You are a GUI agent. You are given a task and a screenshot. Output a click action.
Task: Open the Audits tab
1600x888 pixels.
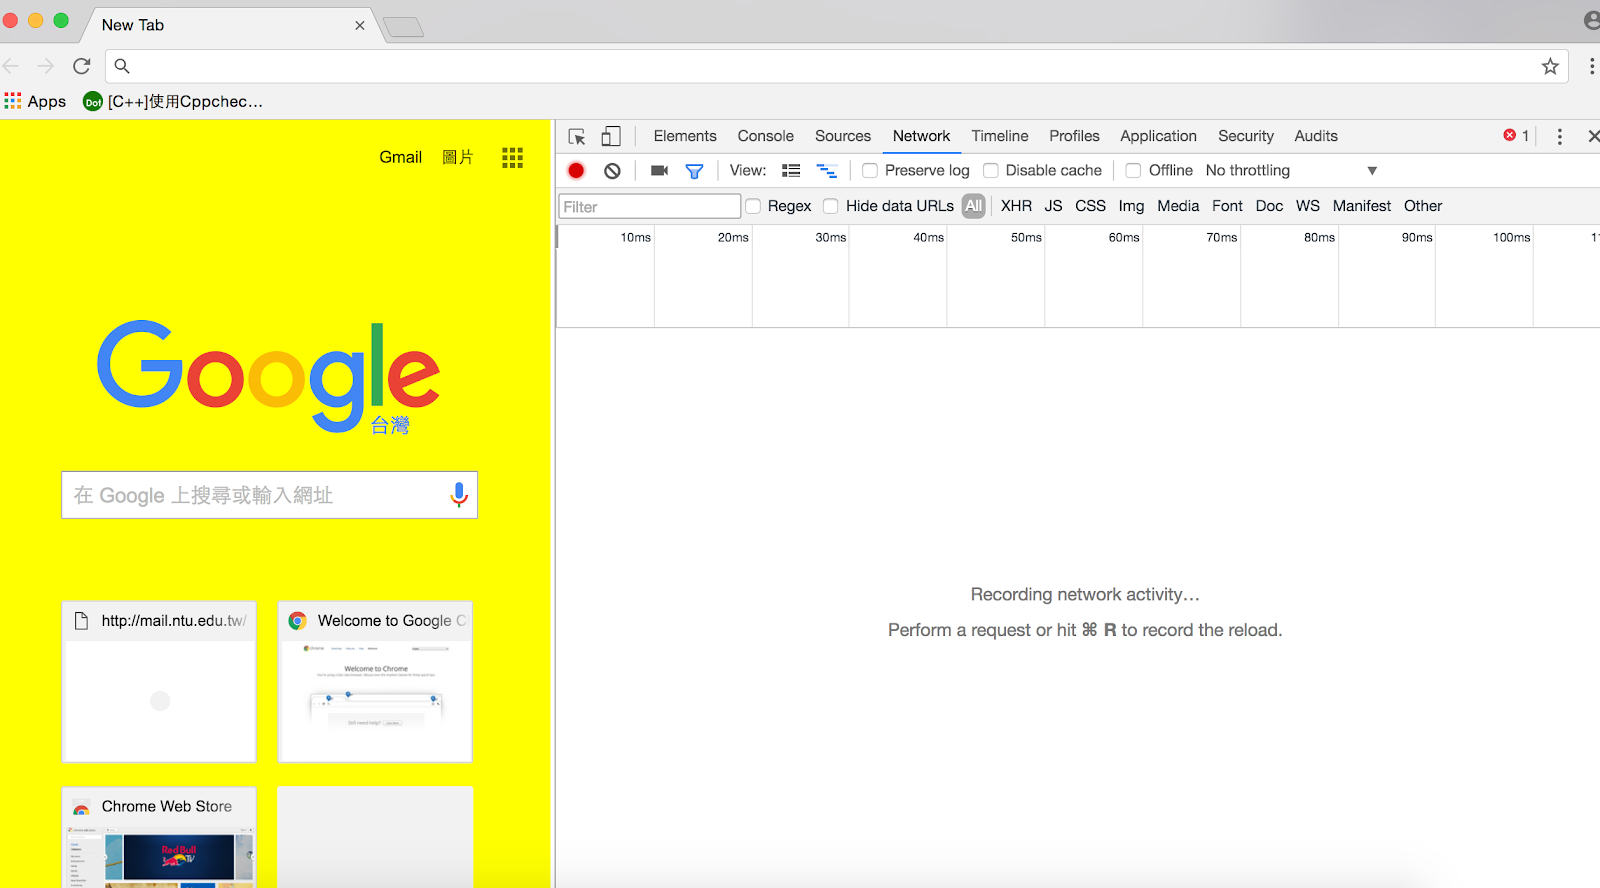point(1316,136)
